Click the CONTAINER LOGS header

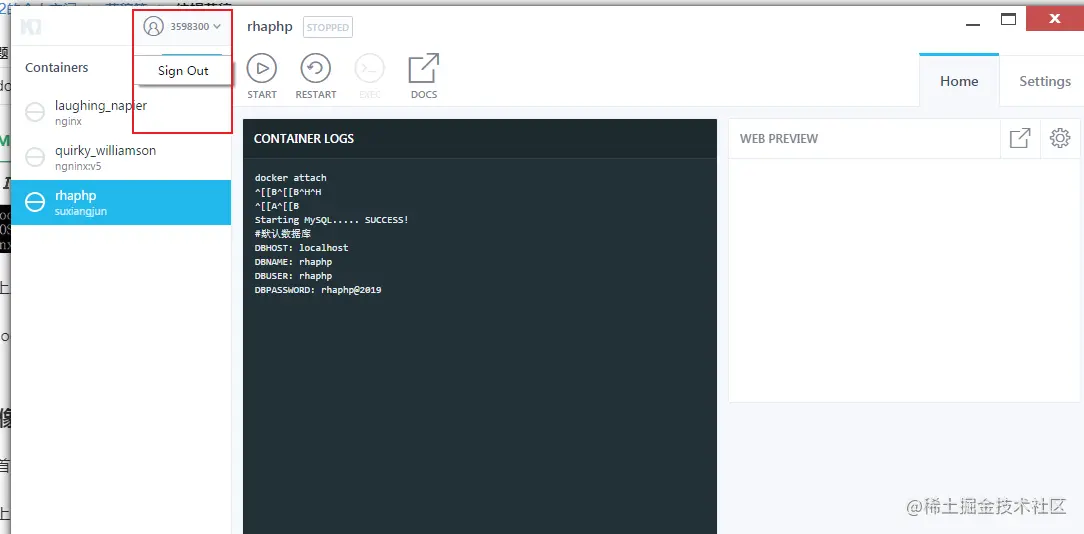303,138
